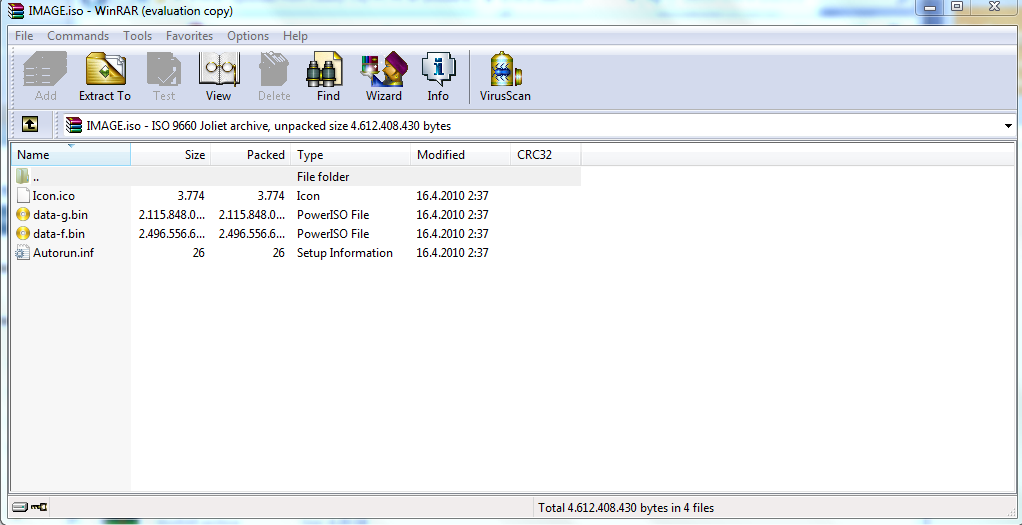Click the File folder type text
Viewport: 1022px width, 525px height.
click(x=323, y=177)
